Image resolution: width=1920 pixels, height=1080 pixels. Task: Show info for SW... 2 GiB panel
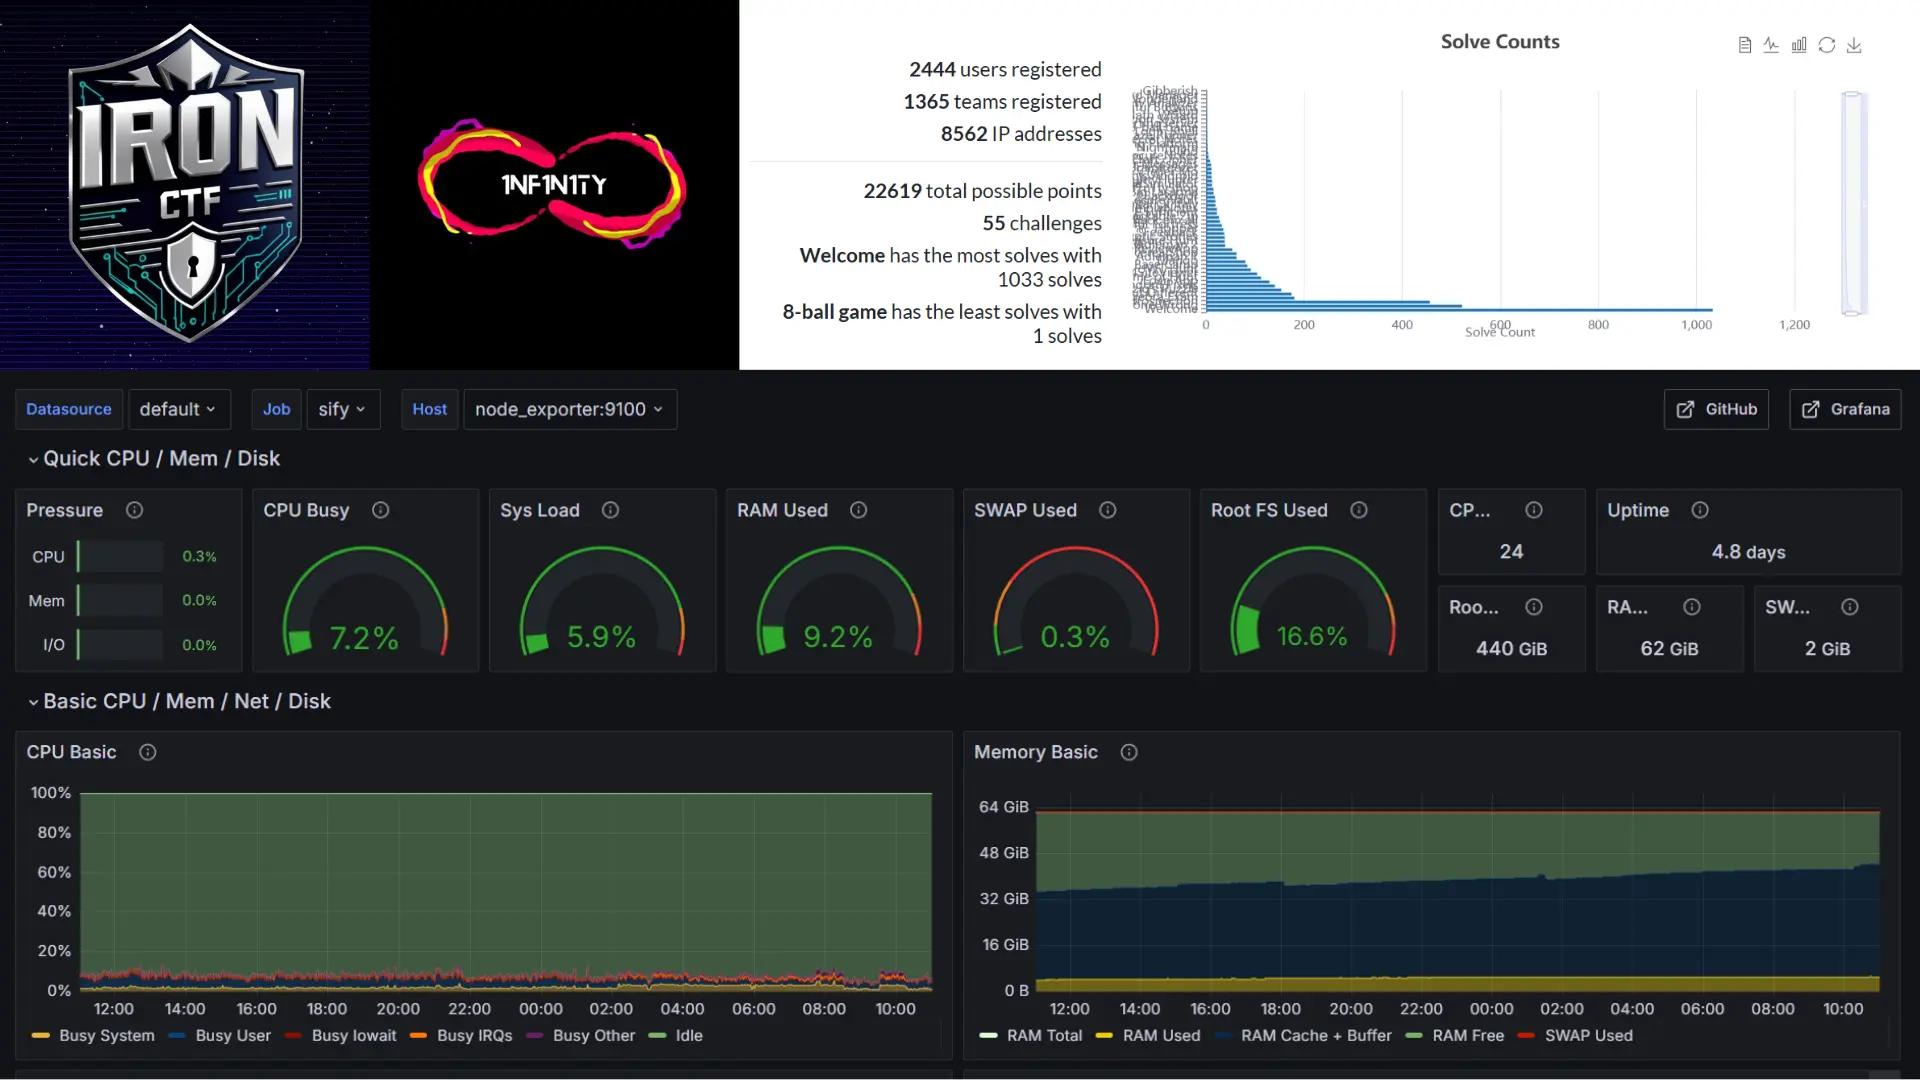pyautogui.click(x=1849, y=607)
